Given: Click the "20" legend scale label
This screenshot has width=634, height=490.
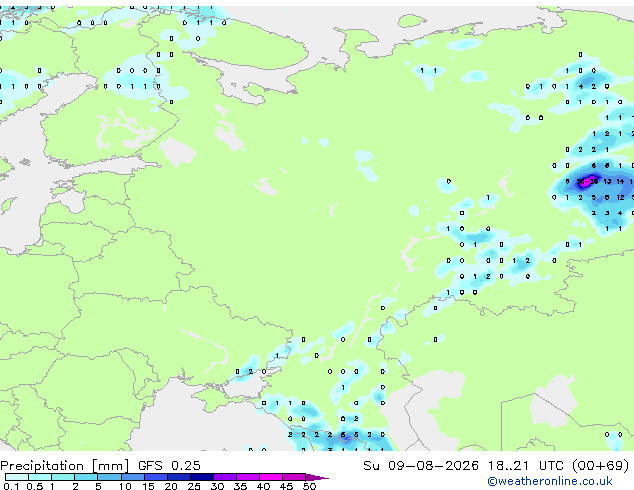Looking at the screenshot, I should 171,486.
